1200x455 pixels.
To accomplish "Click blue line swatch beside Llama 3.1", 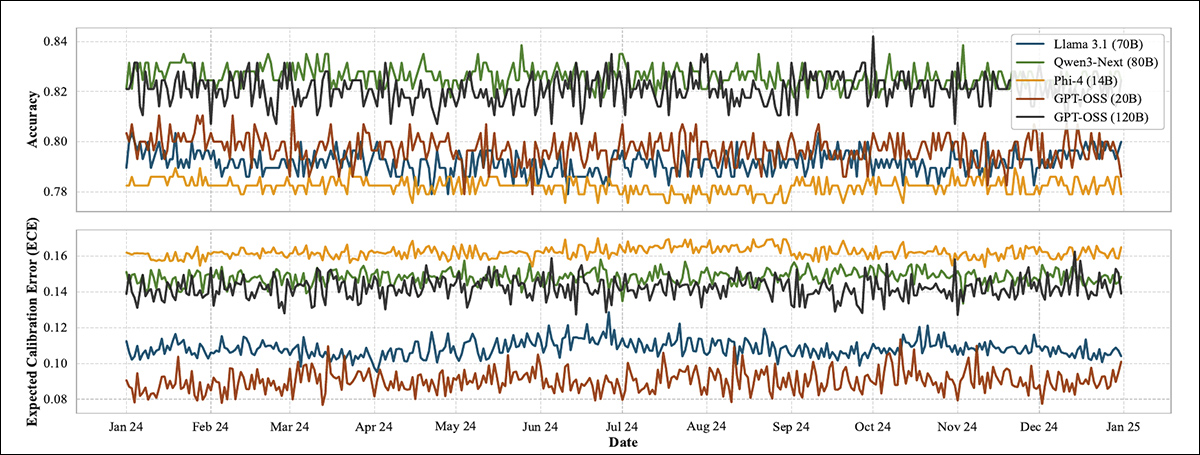I will 1030,44.
